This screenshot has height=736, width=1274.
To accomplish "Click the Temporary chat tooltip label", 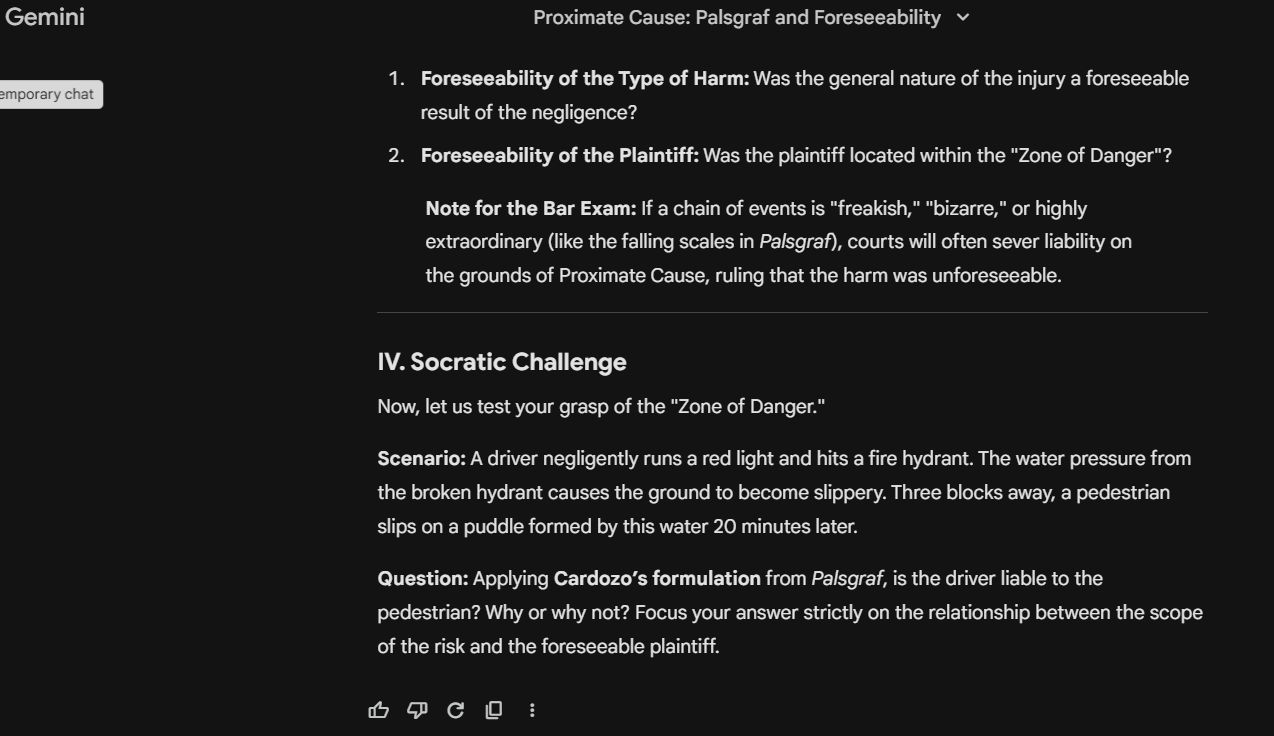I will 48,94.
